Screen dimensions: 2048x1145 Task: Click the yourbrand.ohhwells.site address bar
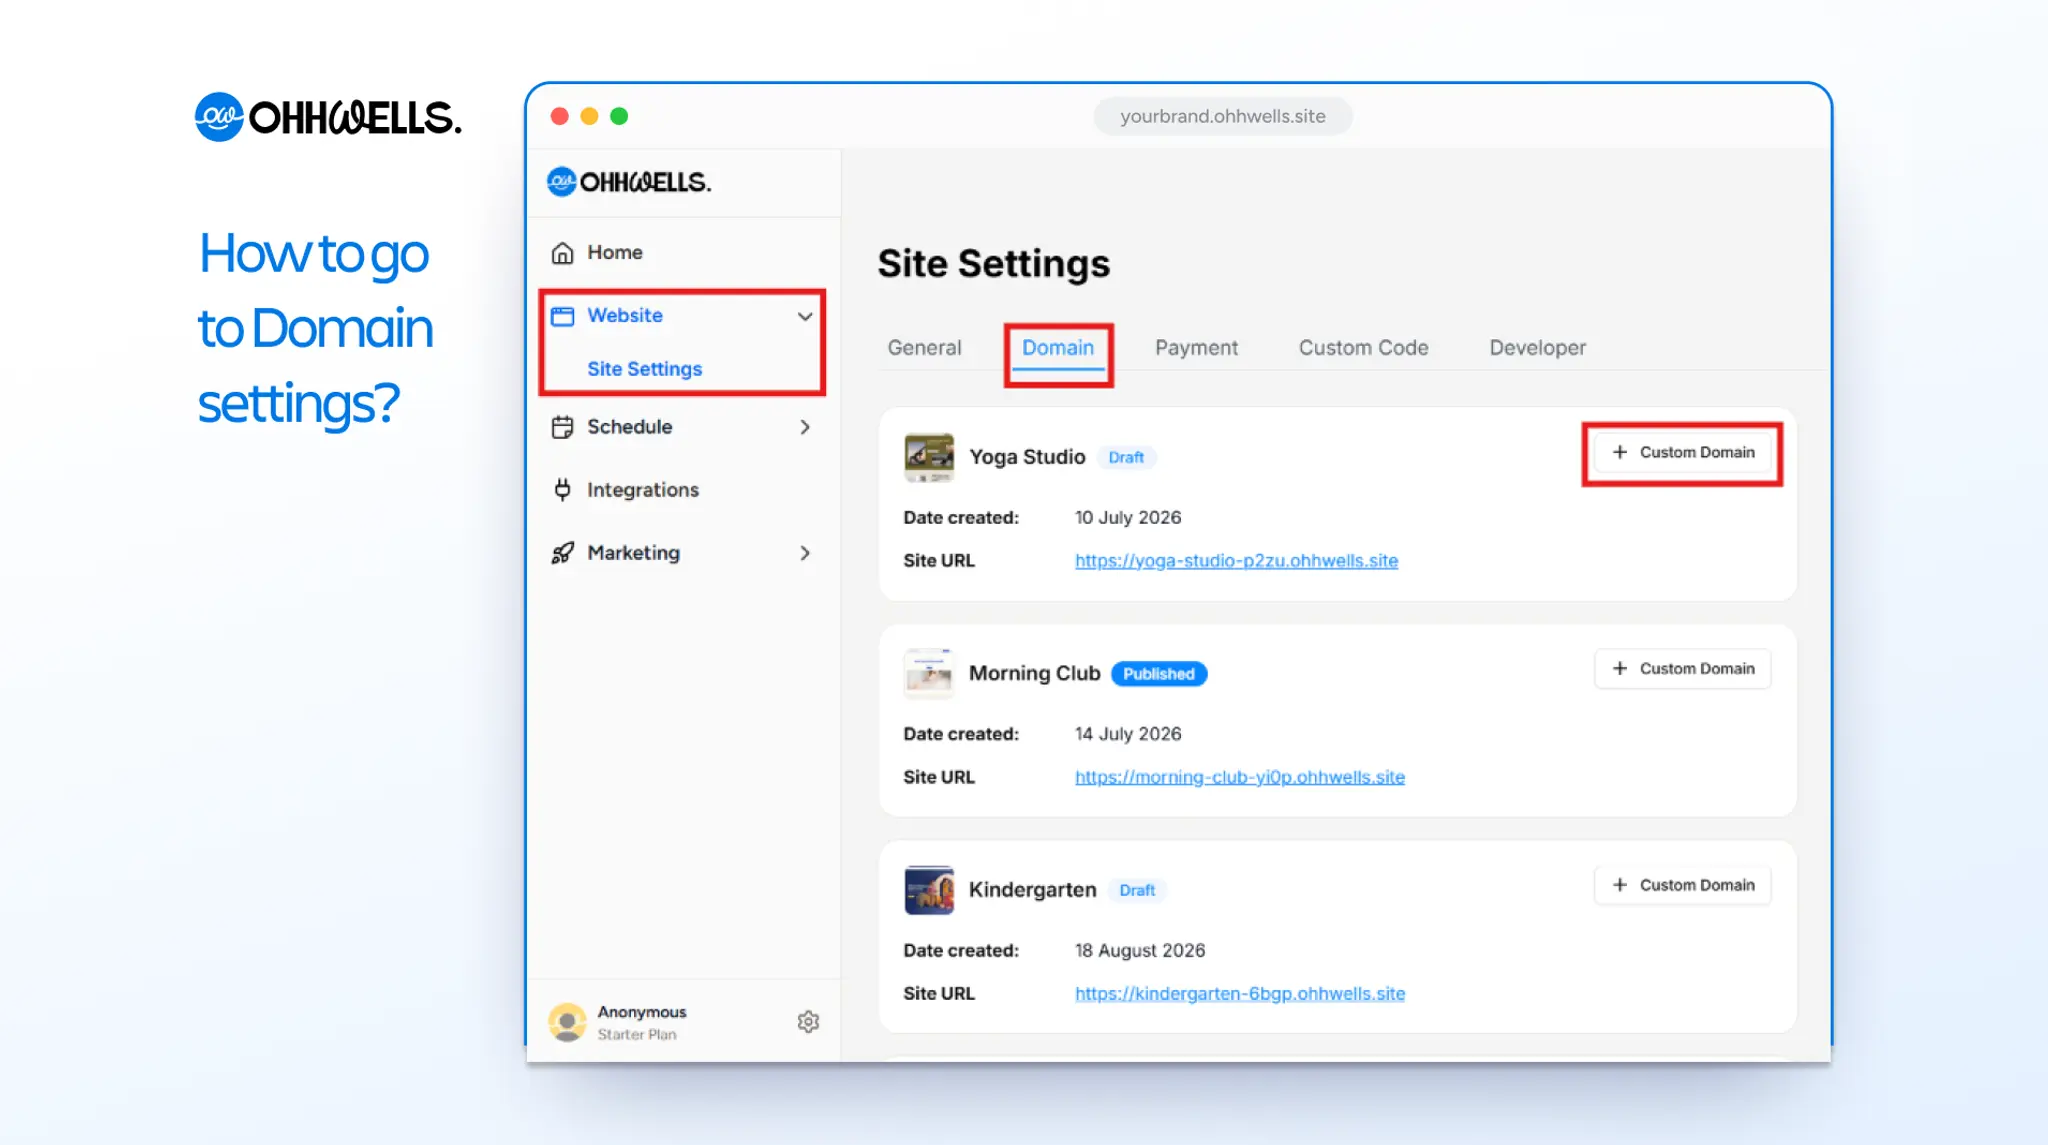(1222, 116)
